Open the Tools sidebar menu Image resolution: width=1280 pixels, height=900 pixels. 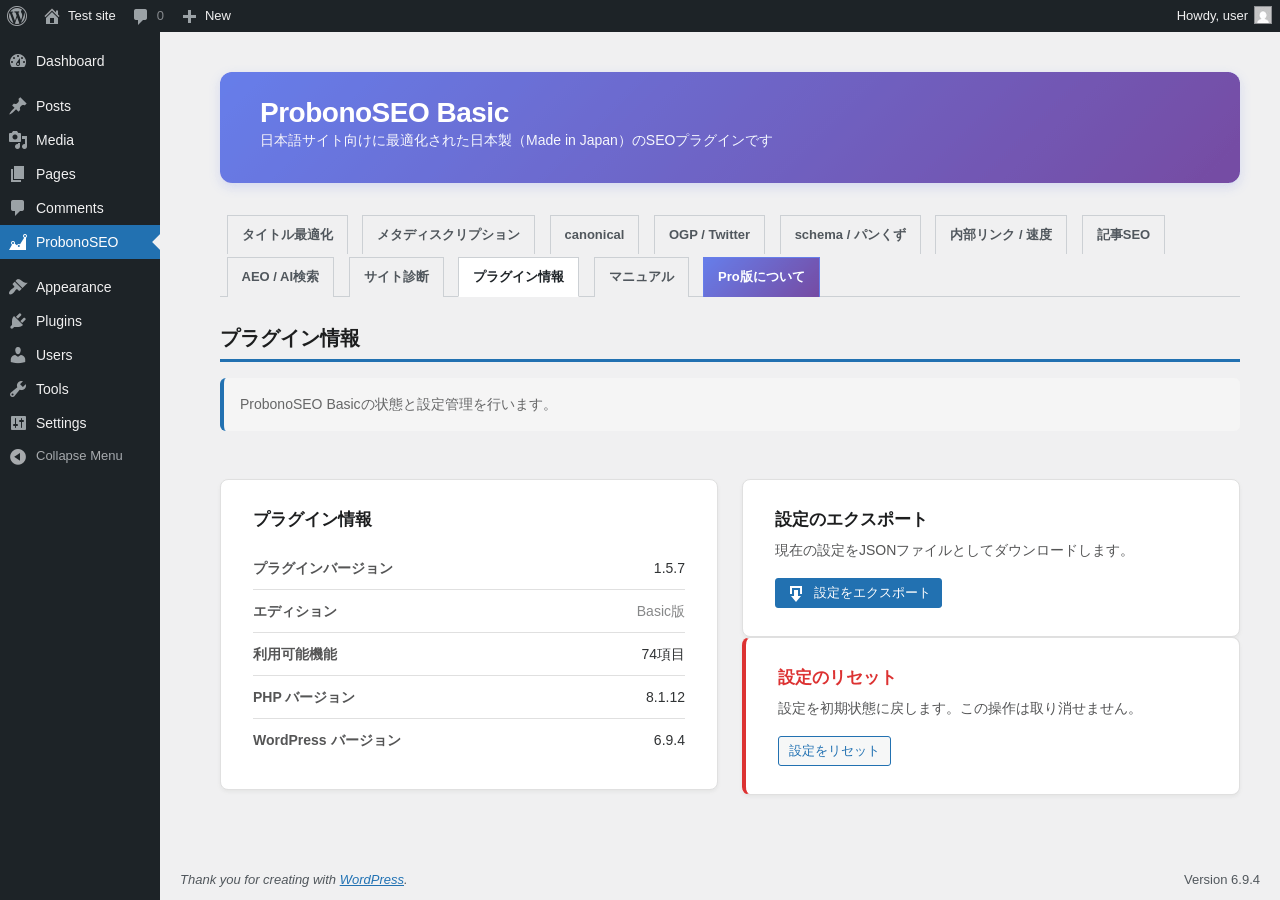point(52,389)
